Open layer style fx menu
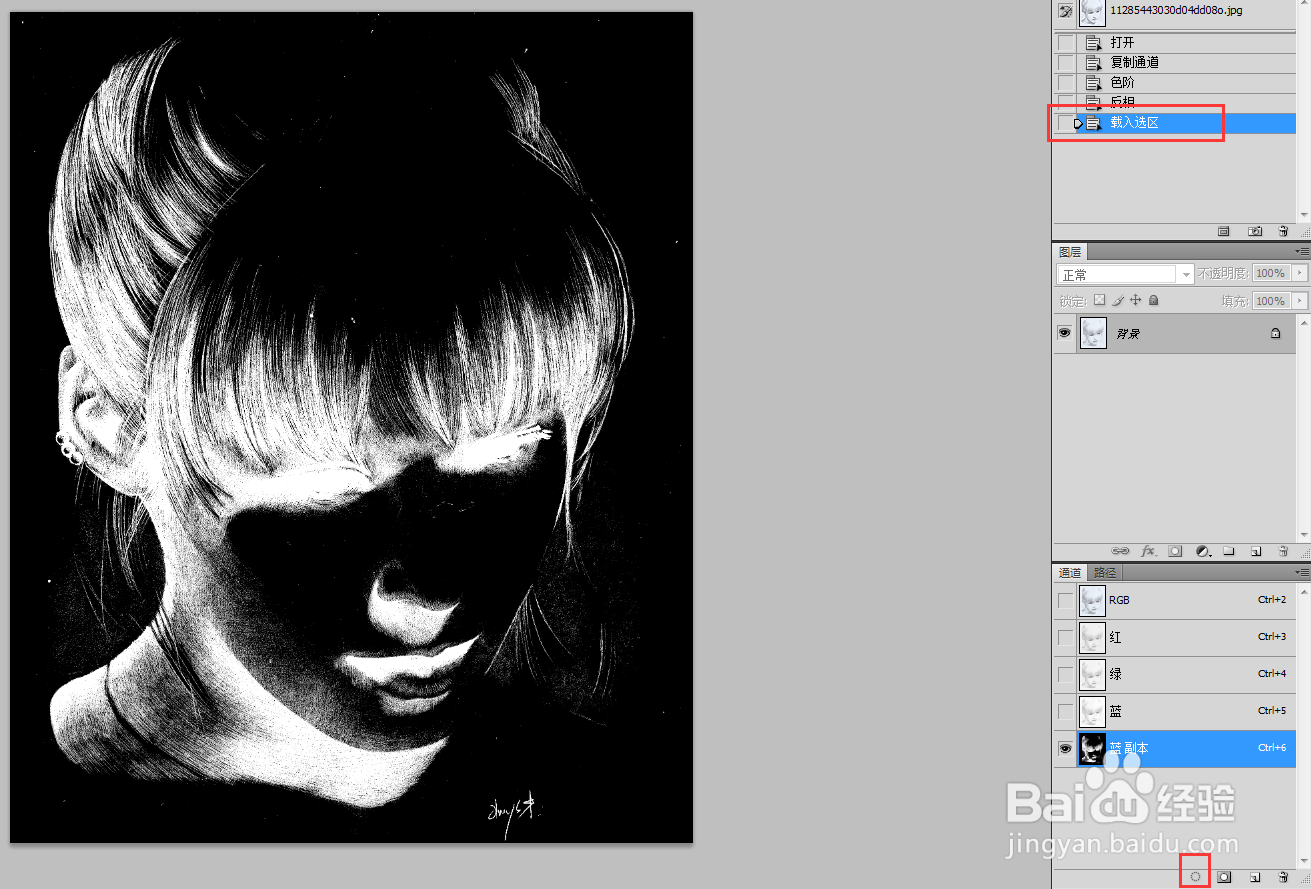The width and height of the screenshot is (1311, 889). pos(1148,551)
